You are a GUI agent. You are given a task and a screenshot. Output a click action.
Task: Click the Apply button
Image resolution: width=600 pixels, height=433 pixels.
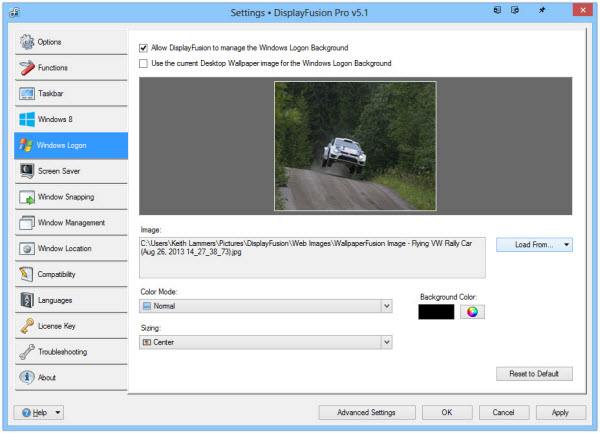tap(560, 413)
